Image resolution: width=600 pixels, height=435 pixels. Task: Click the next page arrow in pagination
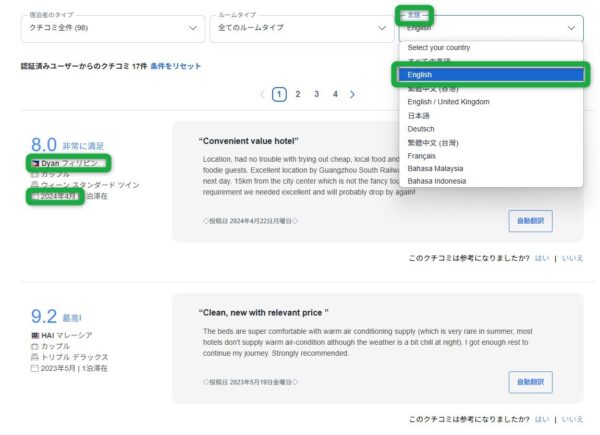point(352,94)
